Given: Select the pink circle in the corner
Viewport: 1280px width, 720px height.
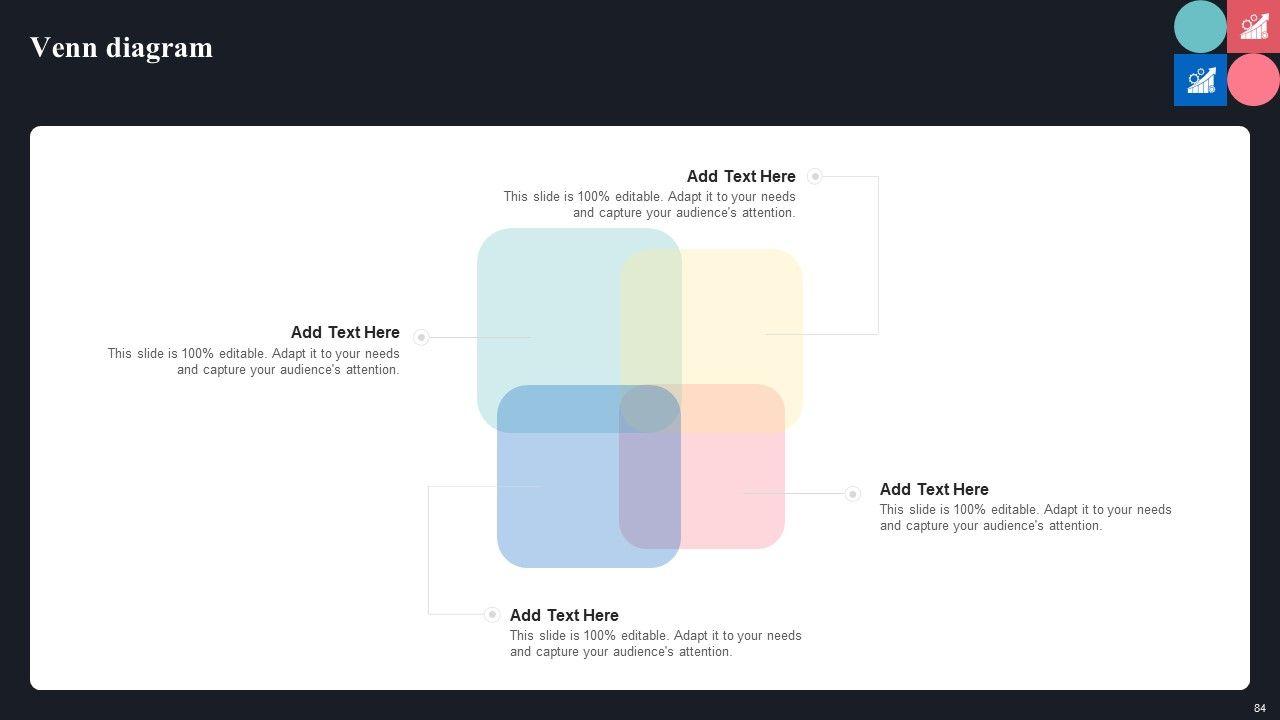Looking at the screenshot, I should coord(1254,80).
